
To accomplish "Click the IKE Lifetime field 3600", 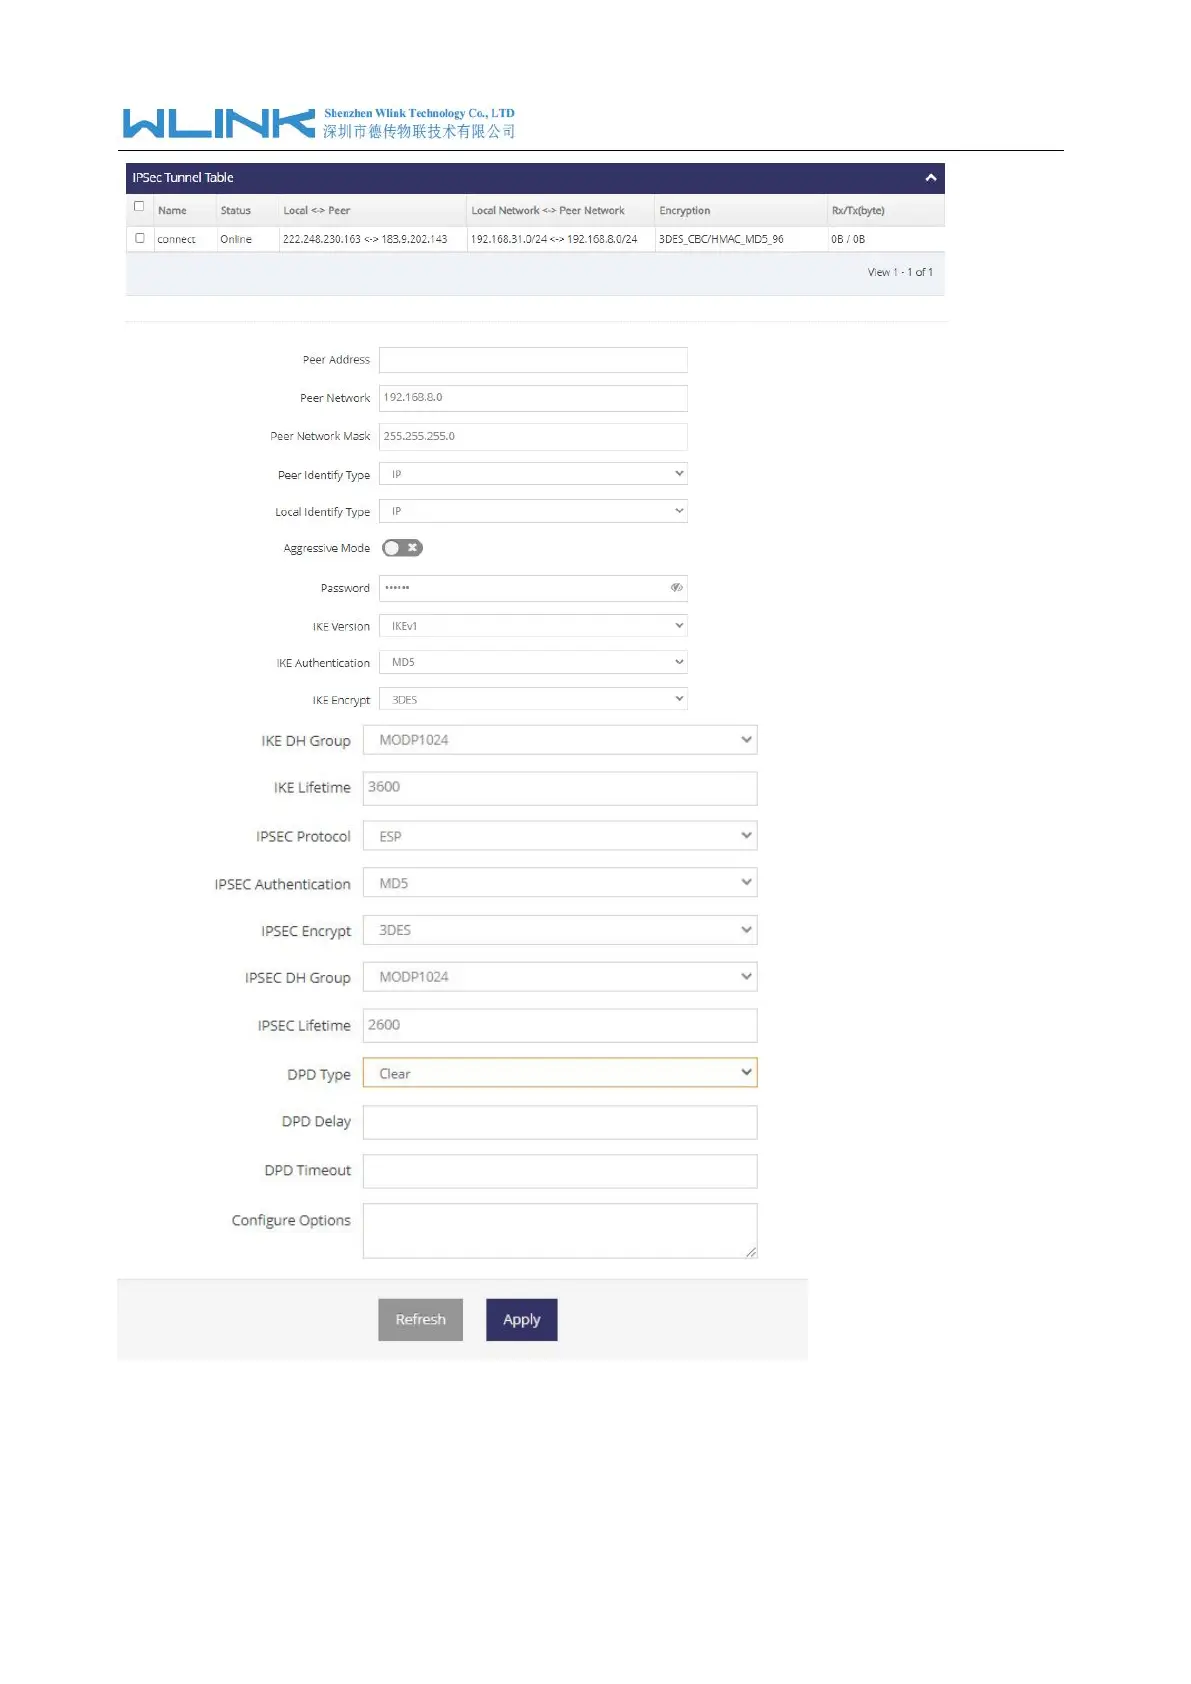I will tap(560, 788).
